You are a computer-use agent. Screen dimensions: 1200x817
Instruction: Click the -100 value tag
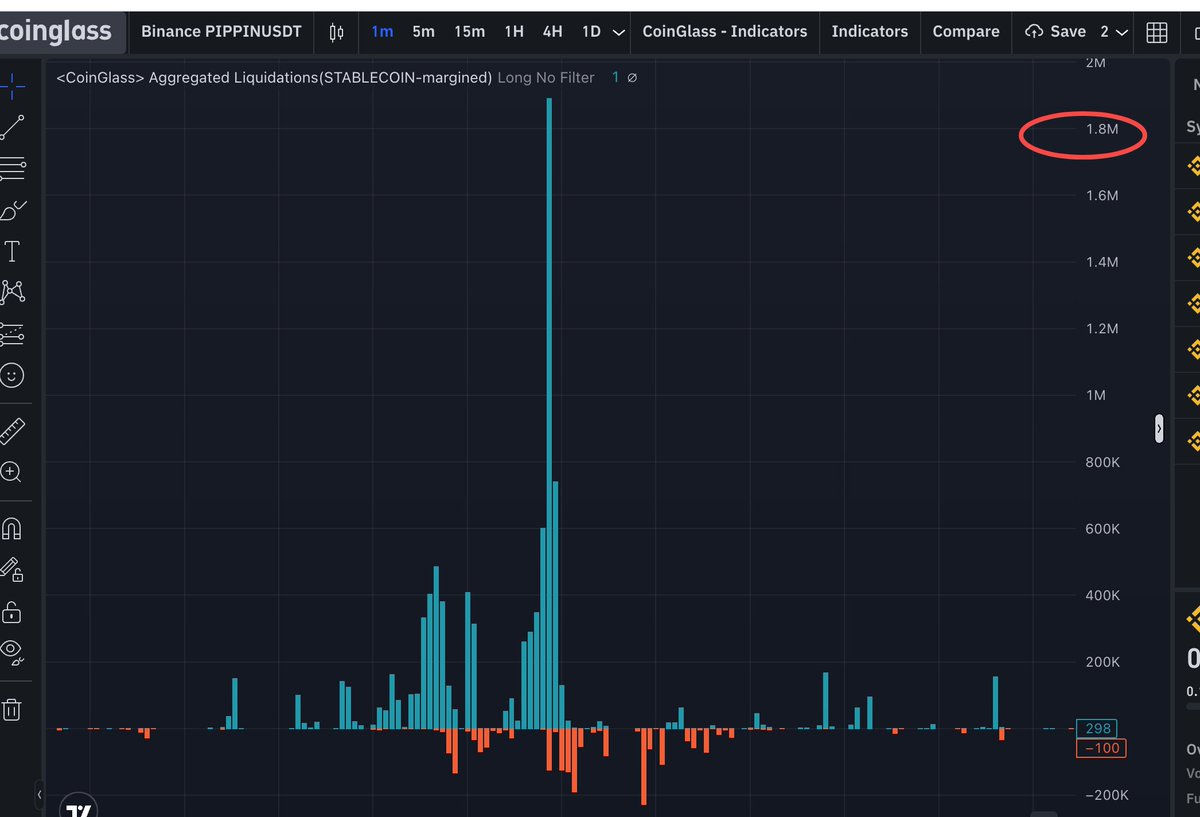[1100, 748]
